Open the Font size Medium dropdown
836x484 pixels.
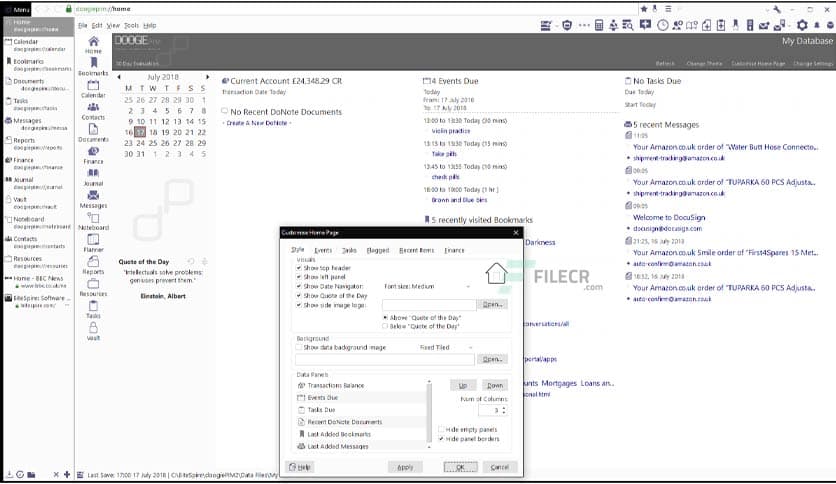click(427, 286)
